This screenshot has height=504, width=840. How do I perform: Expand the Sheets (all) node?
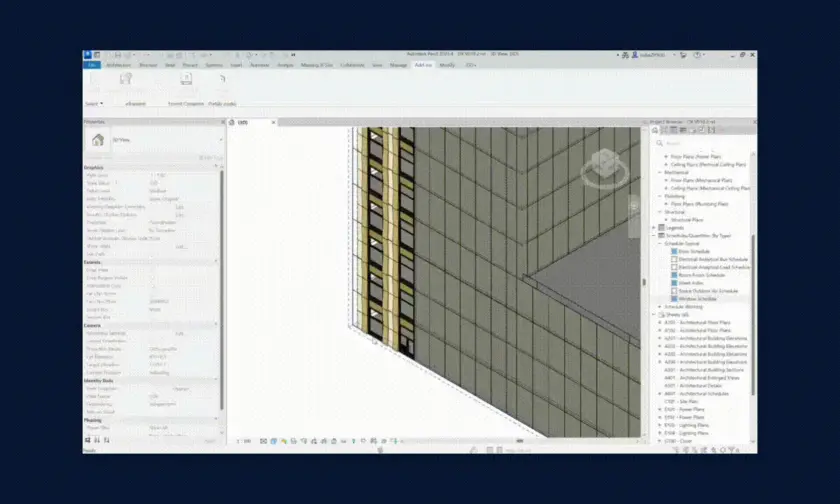pyautogui.click(x=654, y=315)
